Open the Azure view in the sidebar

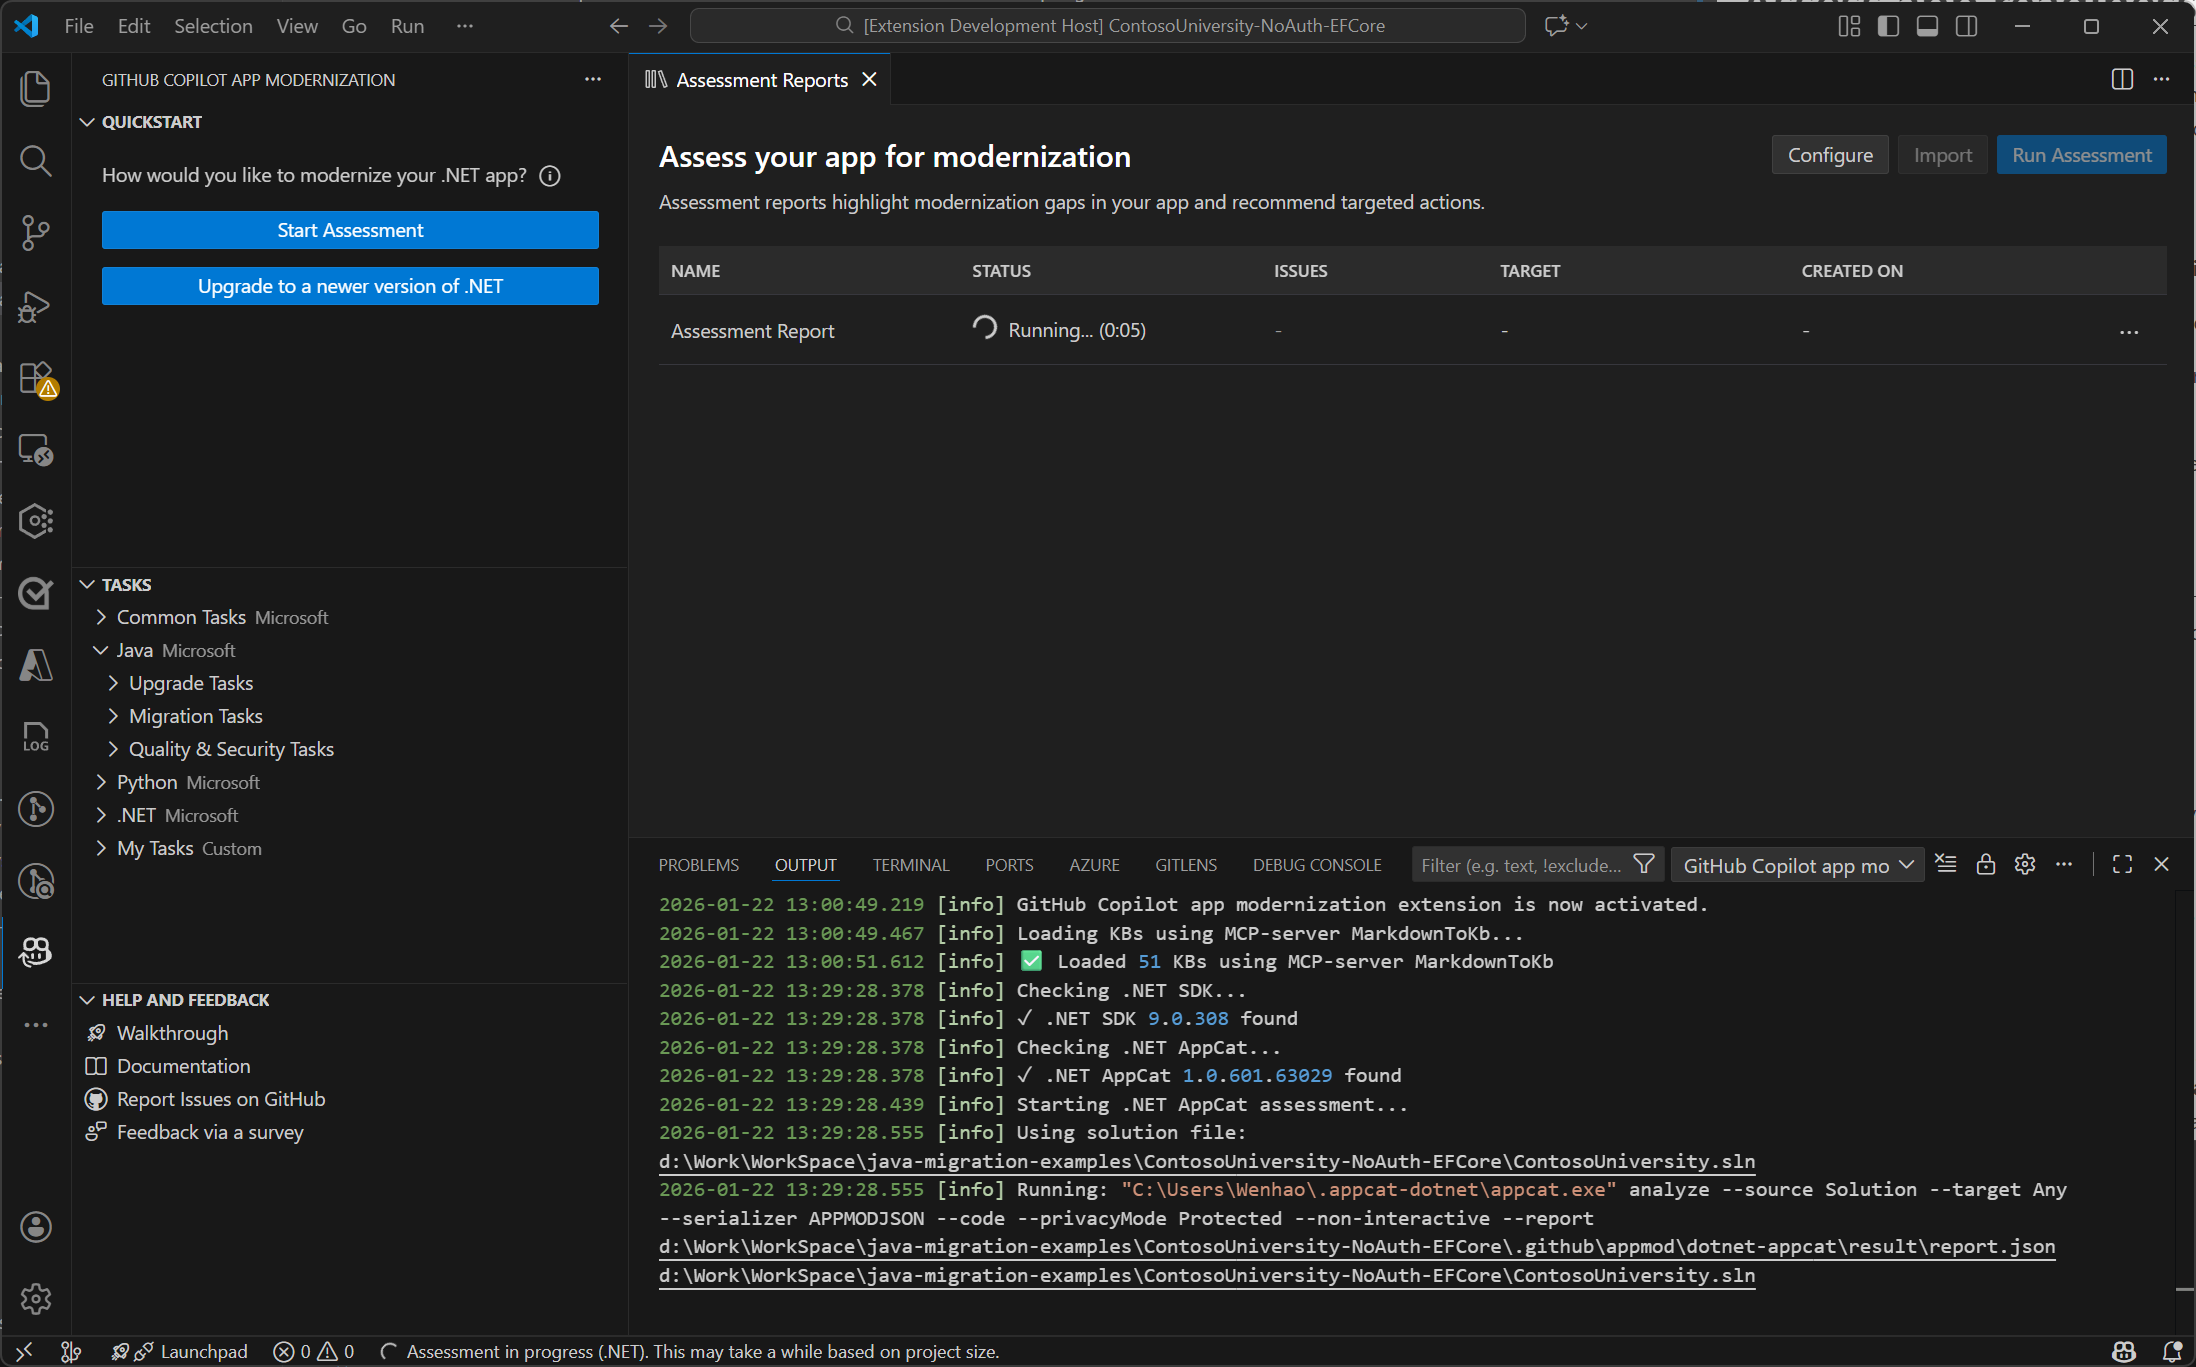[35, 665]
